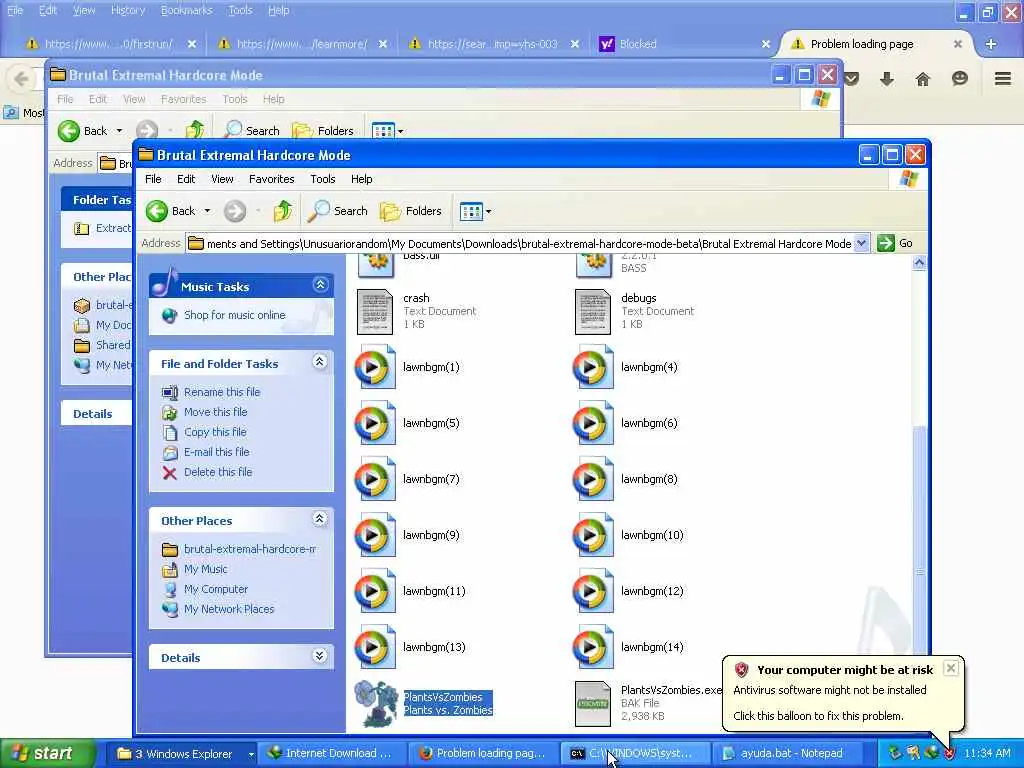Toggle Folders pane in front Explorer window
1024x768 pixels.
click(x=411, y=211)
